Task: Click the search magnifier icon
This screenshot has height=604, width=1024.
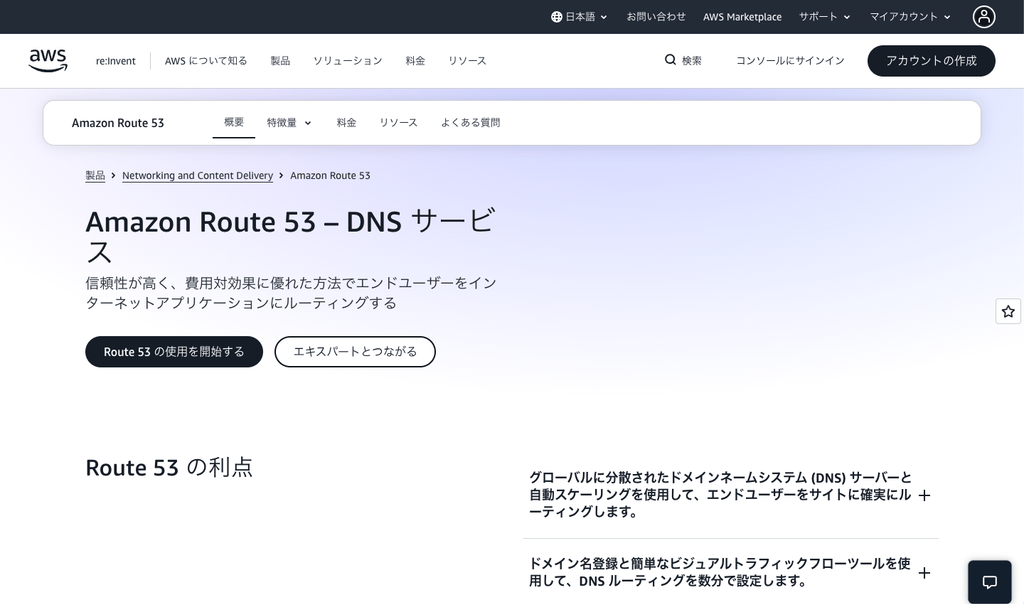Action: coord(670,60)
